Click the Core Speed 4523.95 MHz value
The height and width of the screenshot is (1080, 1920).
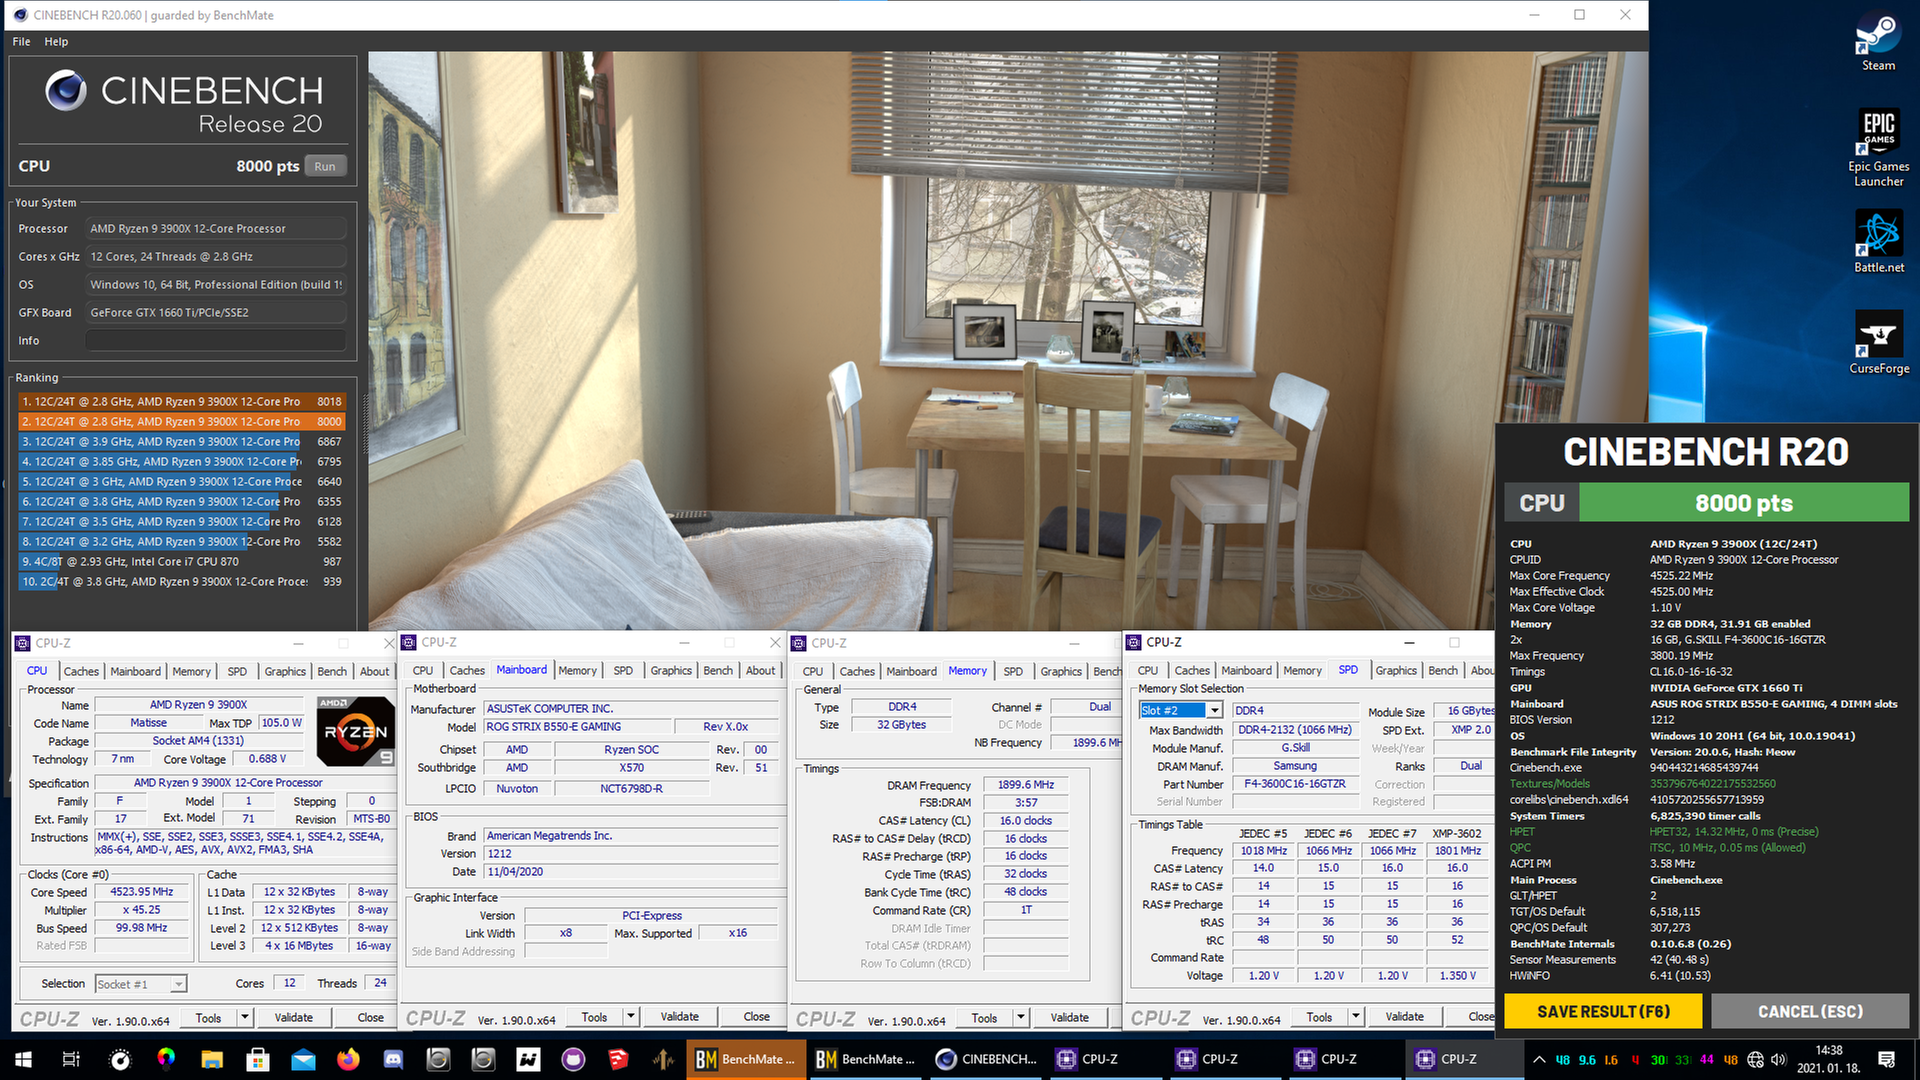click(141, 892)
